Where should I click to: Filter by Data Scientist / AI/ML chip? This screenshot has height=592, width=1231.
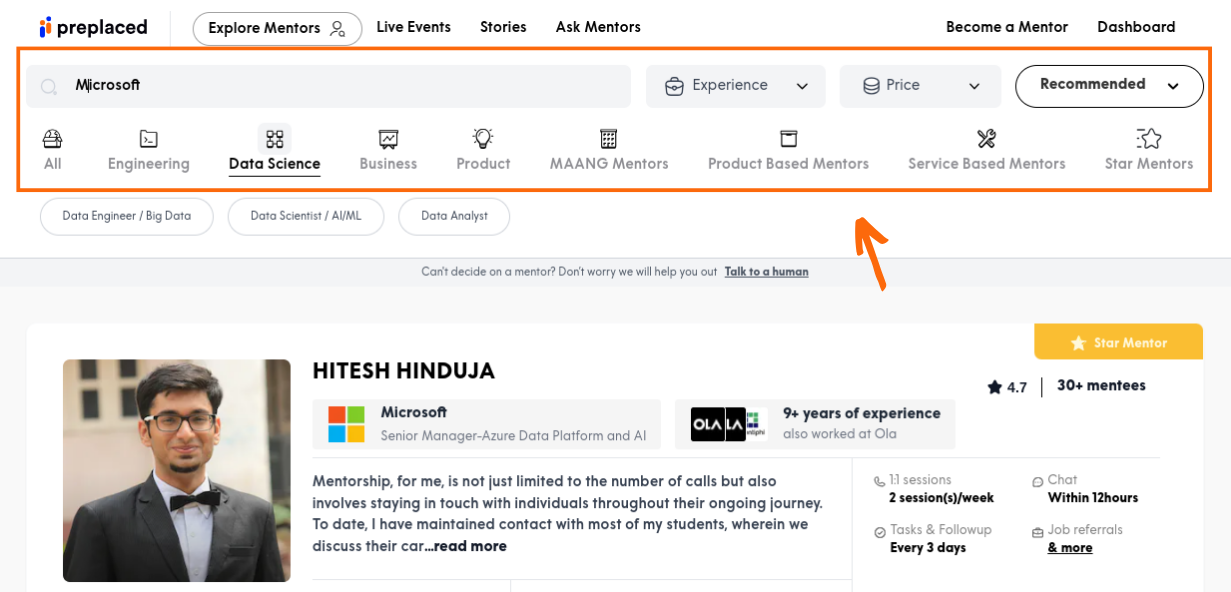click(306, 216)
